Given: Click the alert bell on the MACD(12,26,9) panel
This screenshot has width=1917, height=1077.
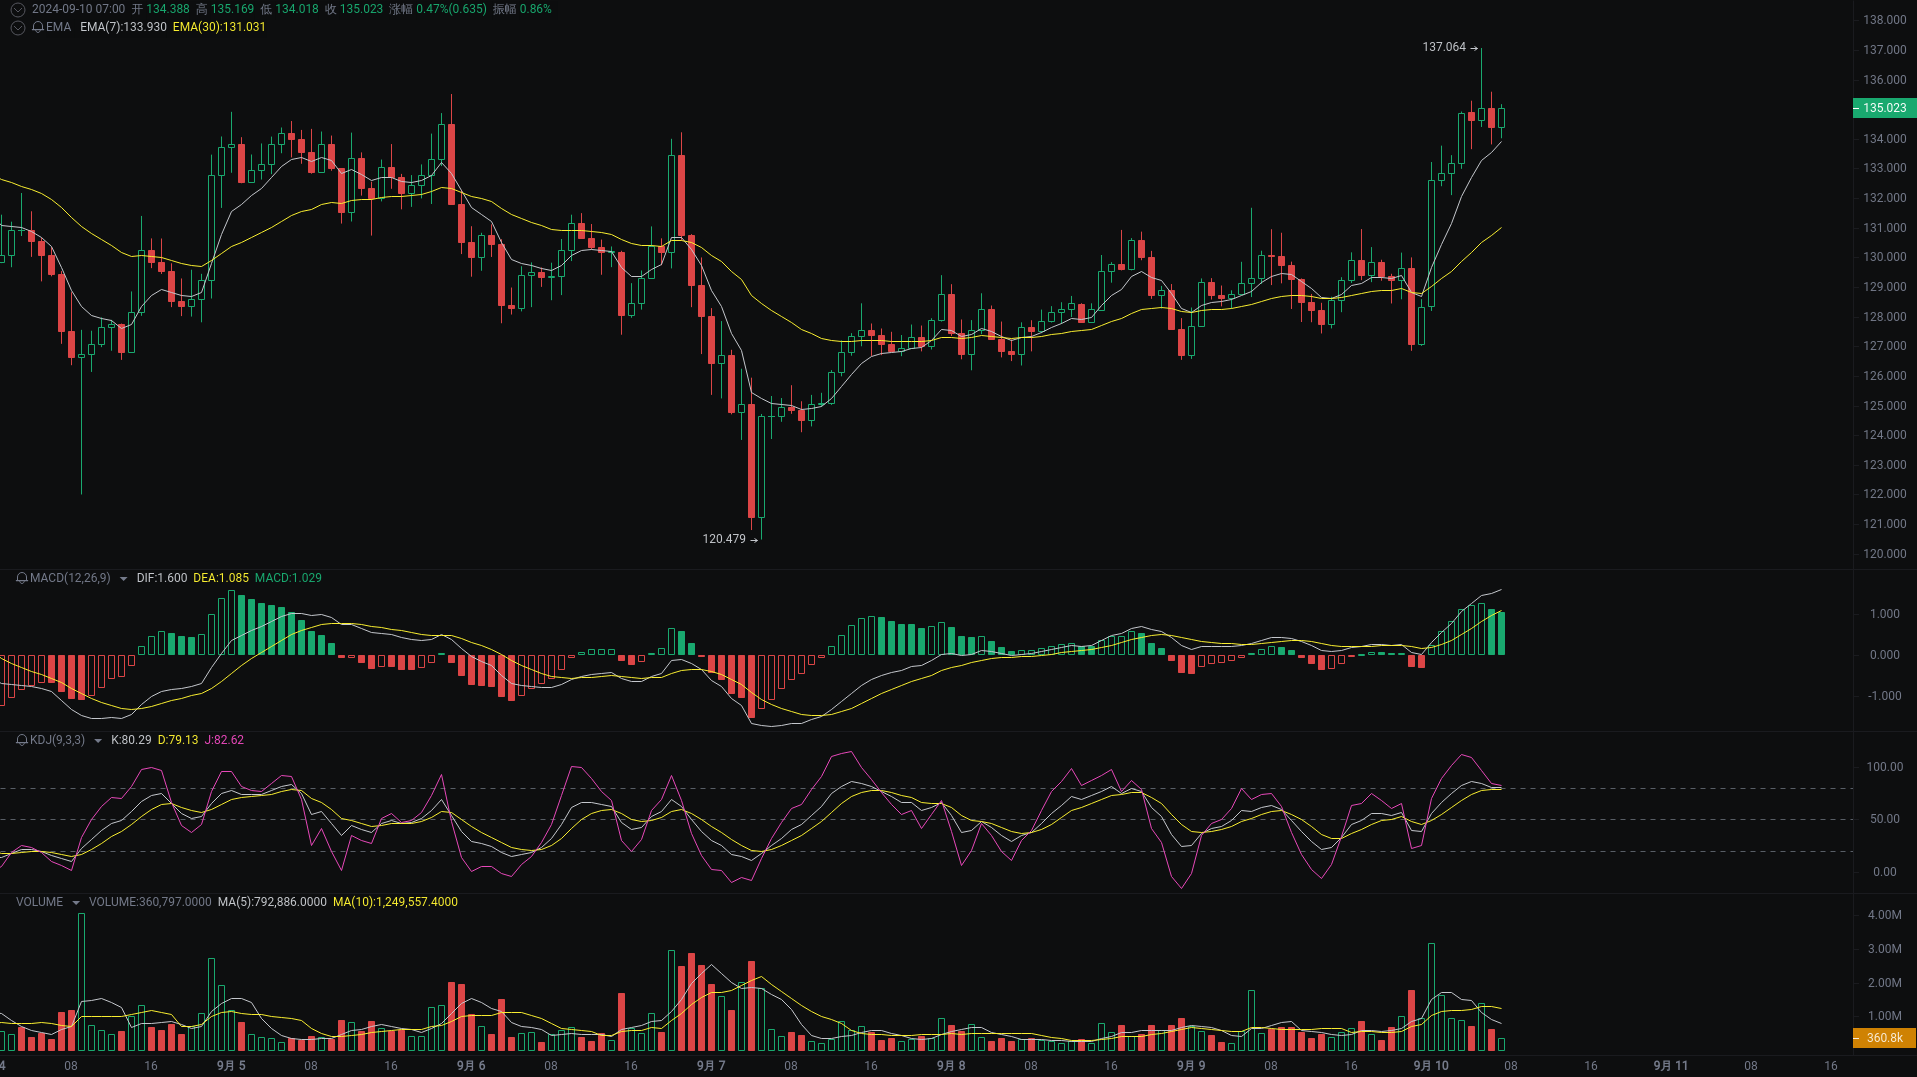Looking at the screenshot, I should pos(20,578).
